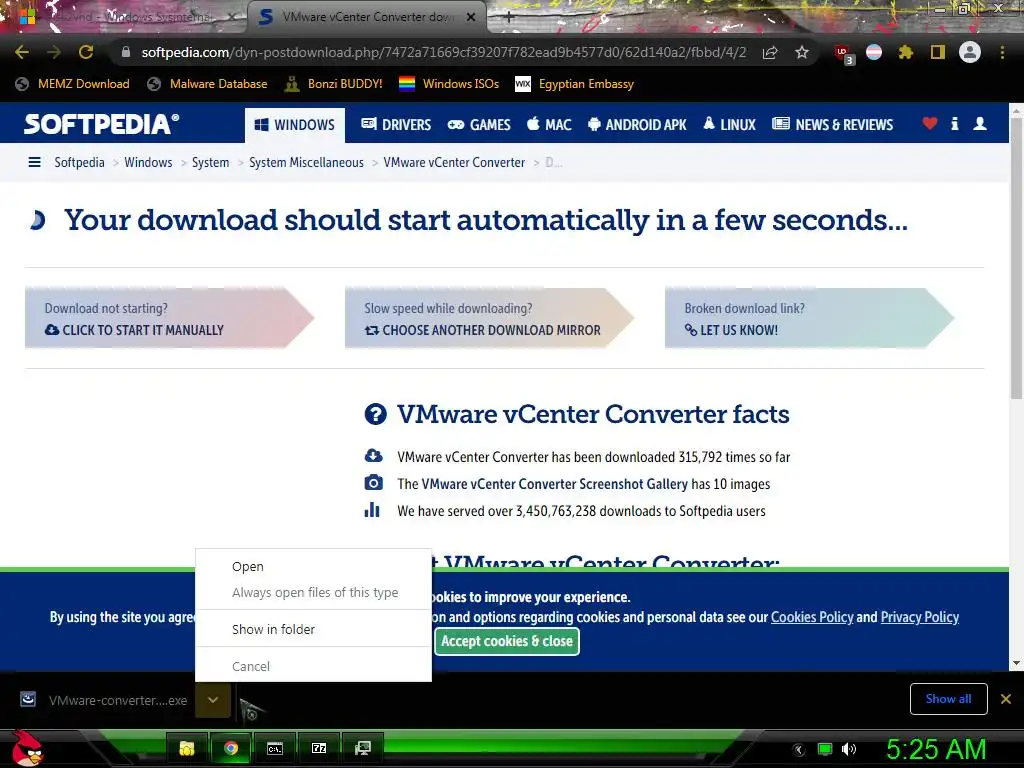The height and width of the screenshot is (768, 1024).
Task: Click the Windows breadcrumb link
Action: click(x=148, y=162)
